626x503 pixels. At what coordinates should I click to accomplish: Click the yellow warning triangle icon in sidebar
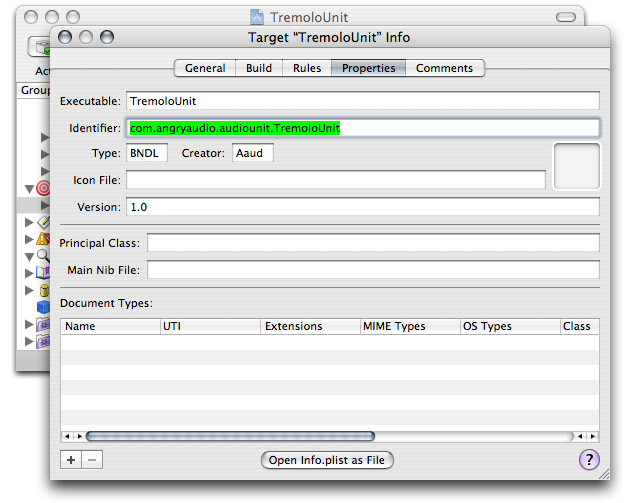[x=43, y=239]
